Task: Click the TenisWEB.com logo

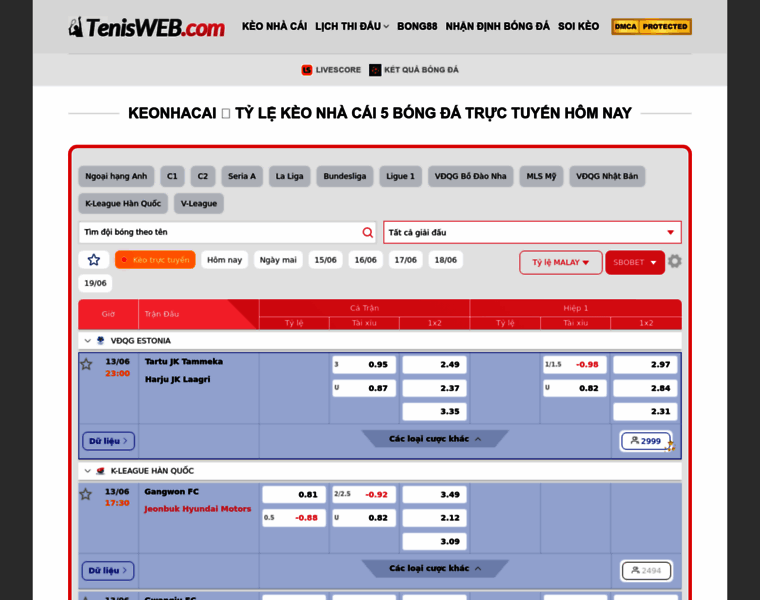Action: pyautogui.click(x=146, y=27)
